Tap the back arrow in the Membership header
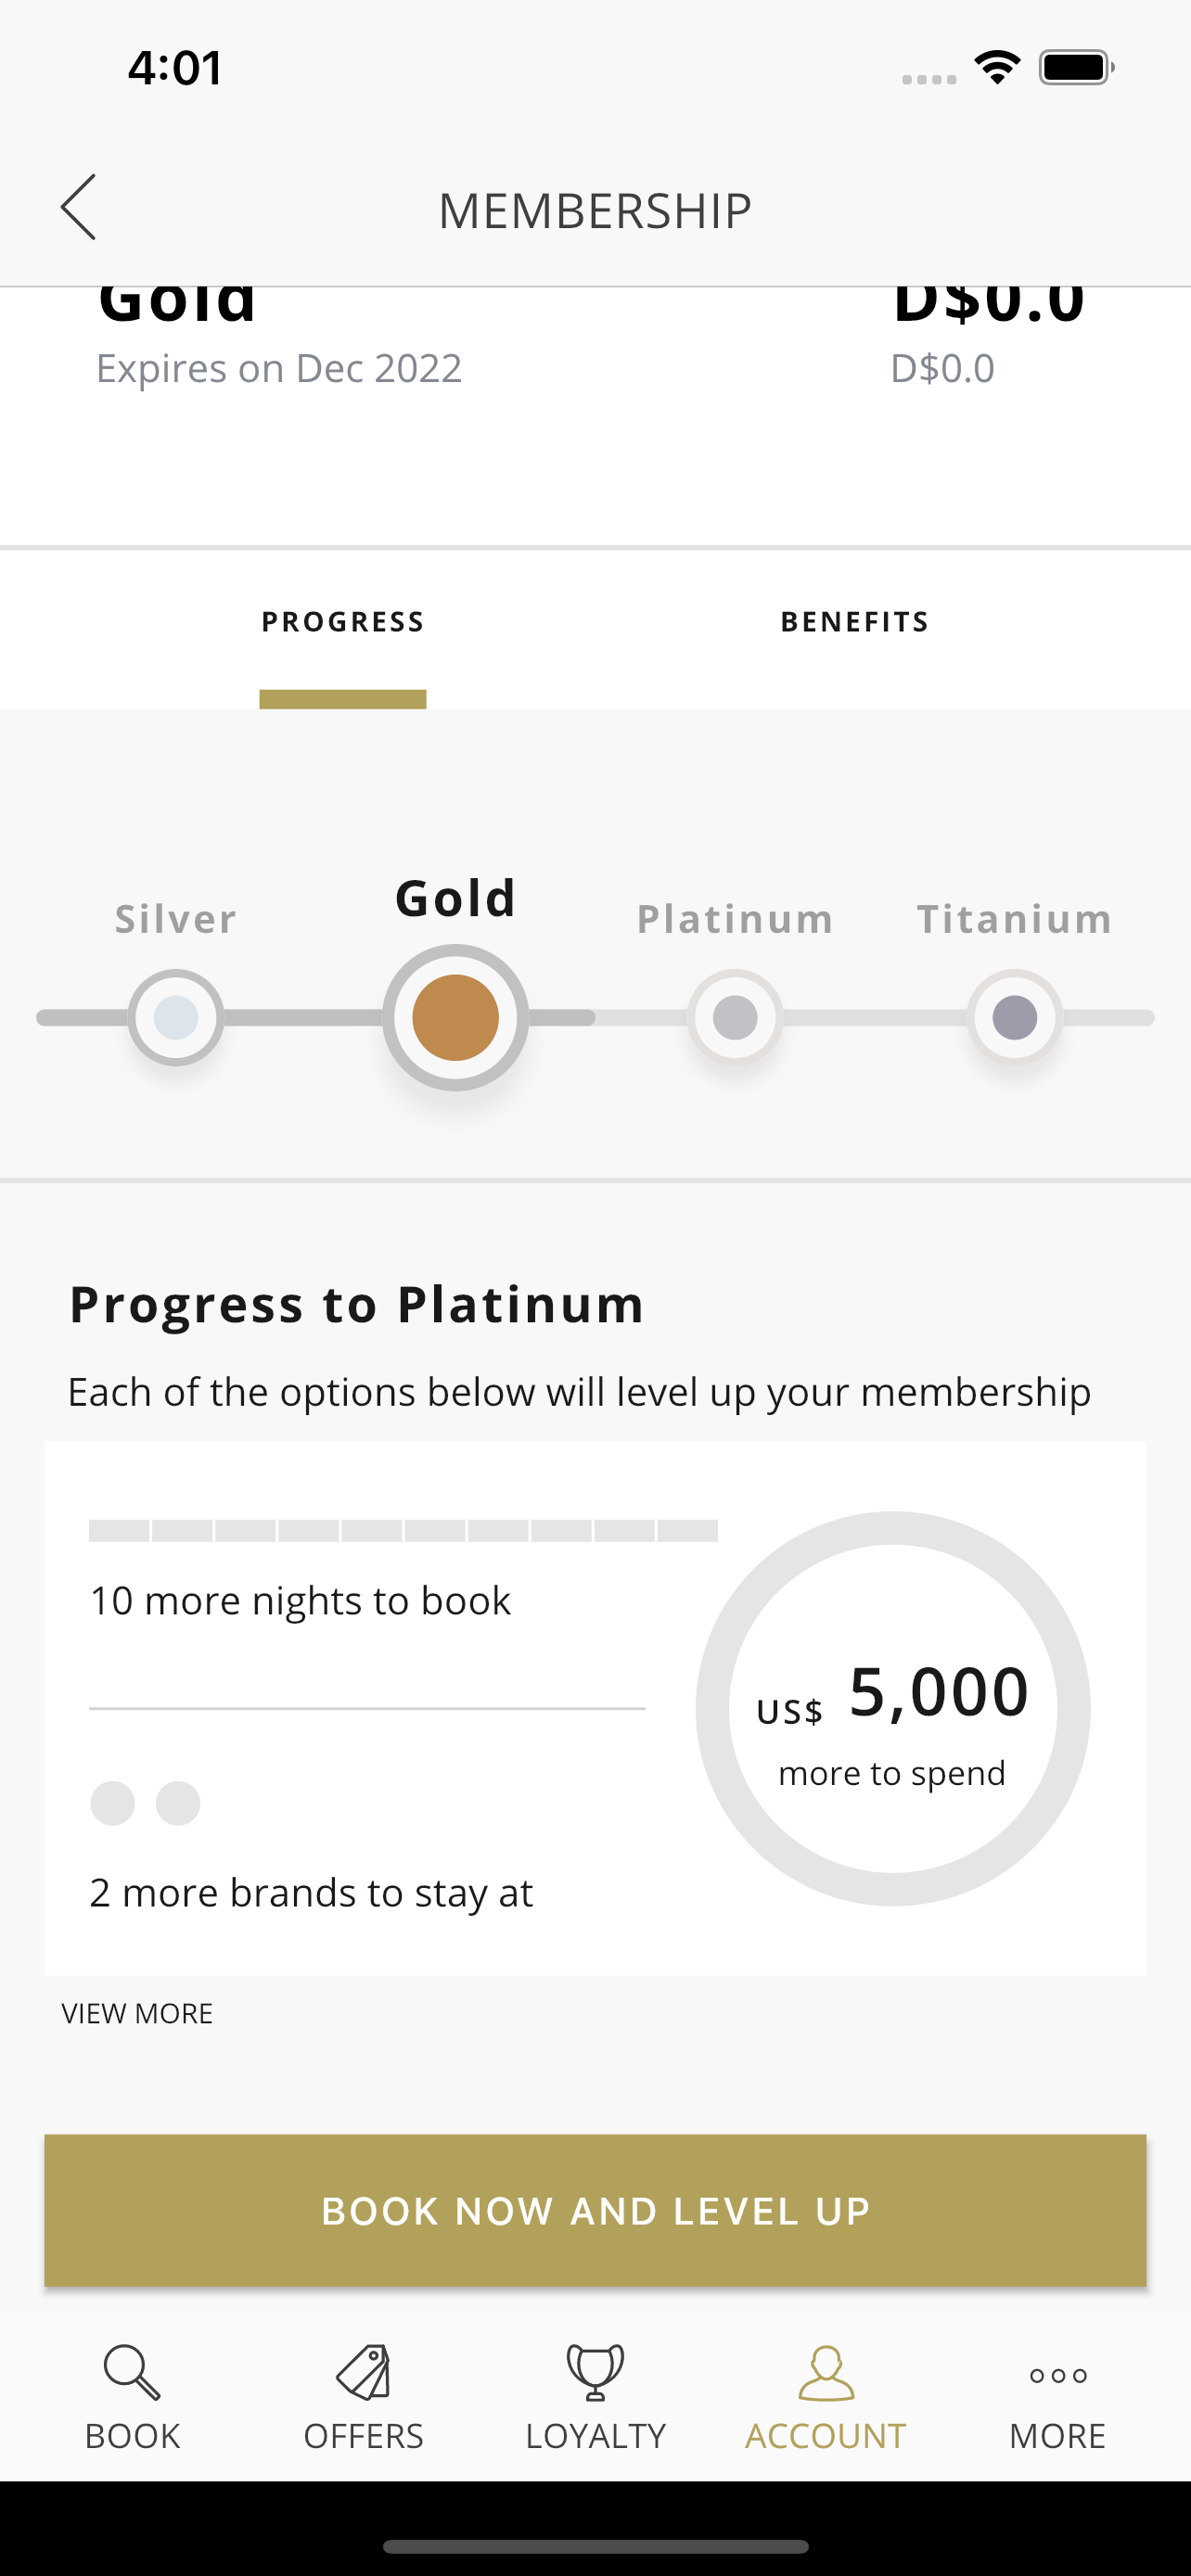 [x=78, y=207]
